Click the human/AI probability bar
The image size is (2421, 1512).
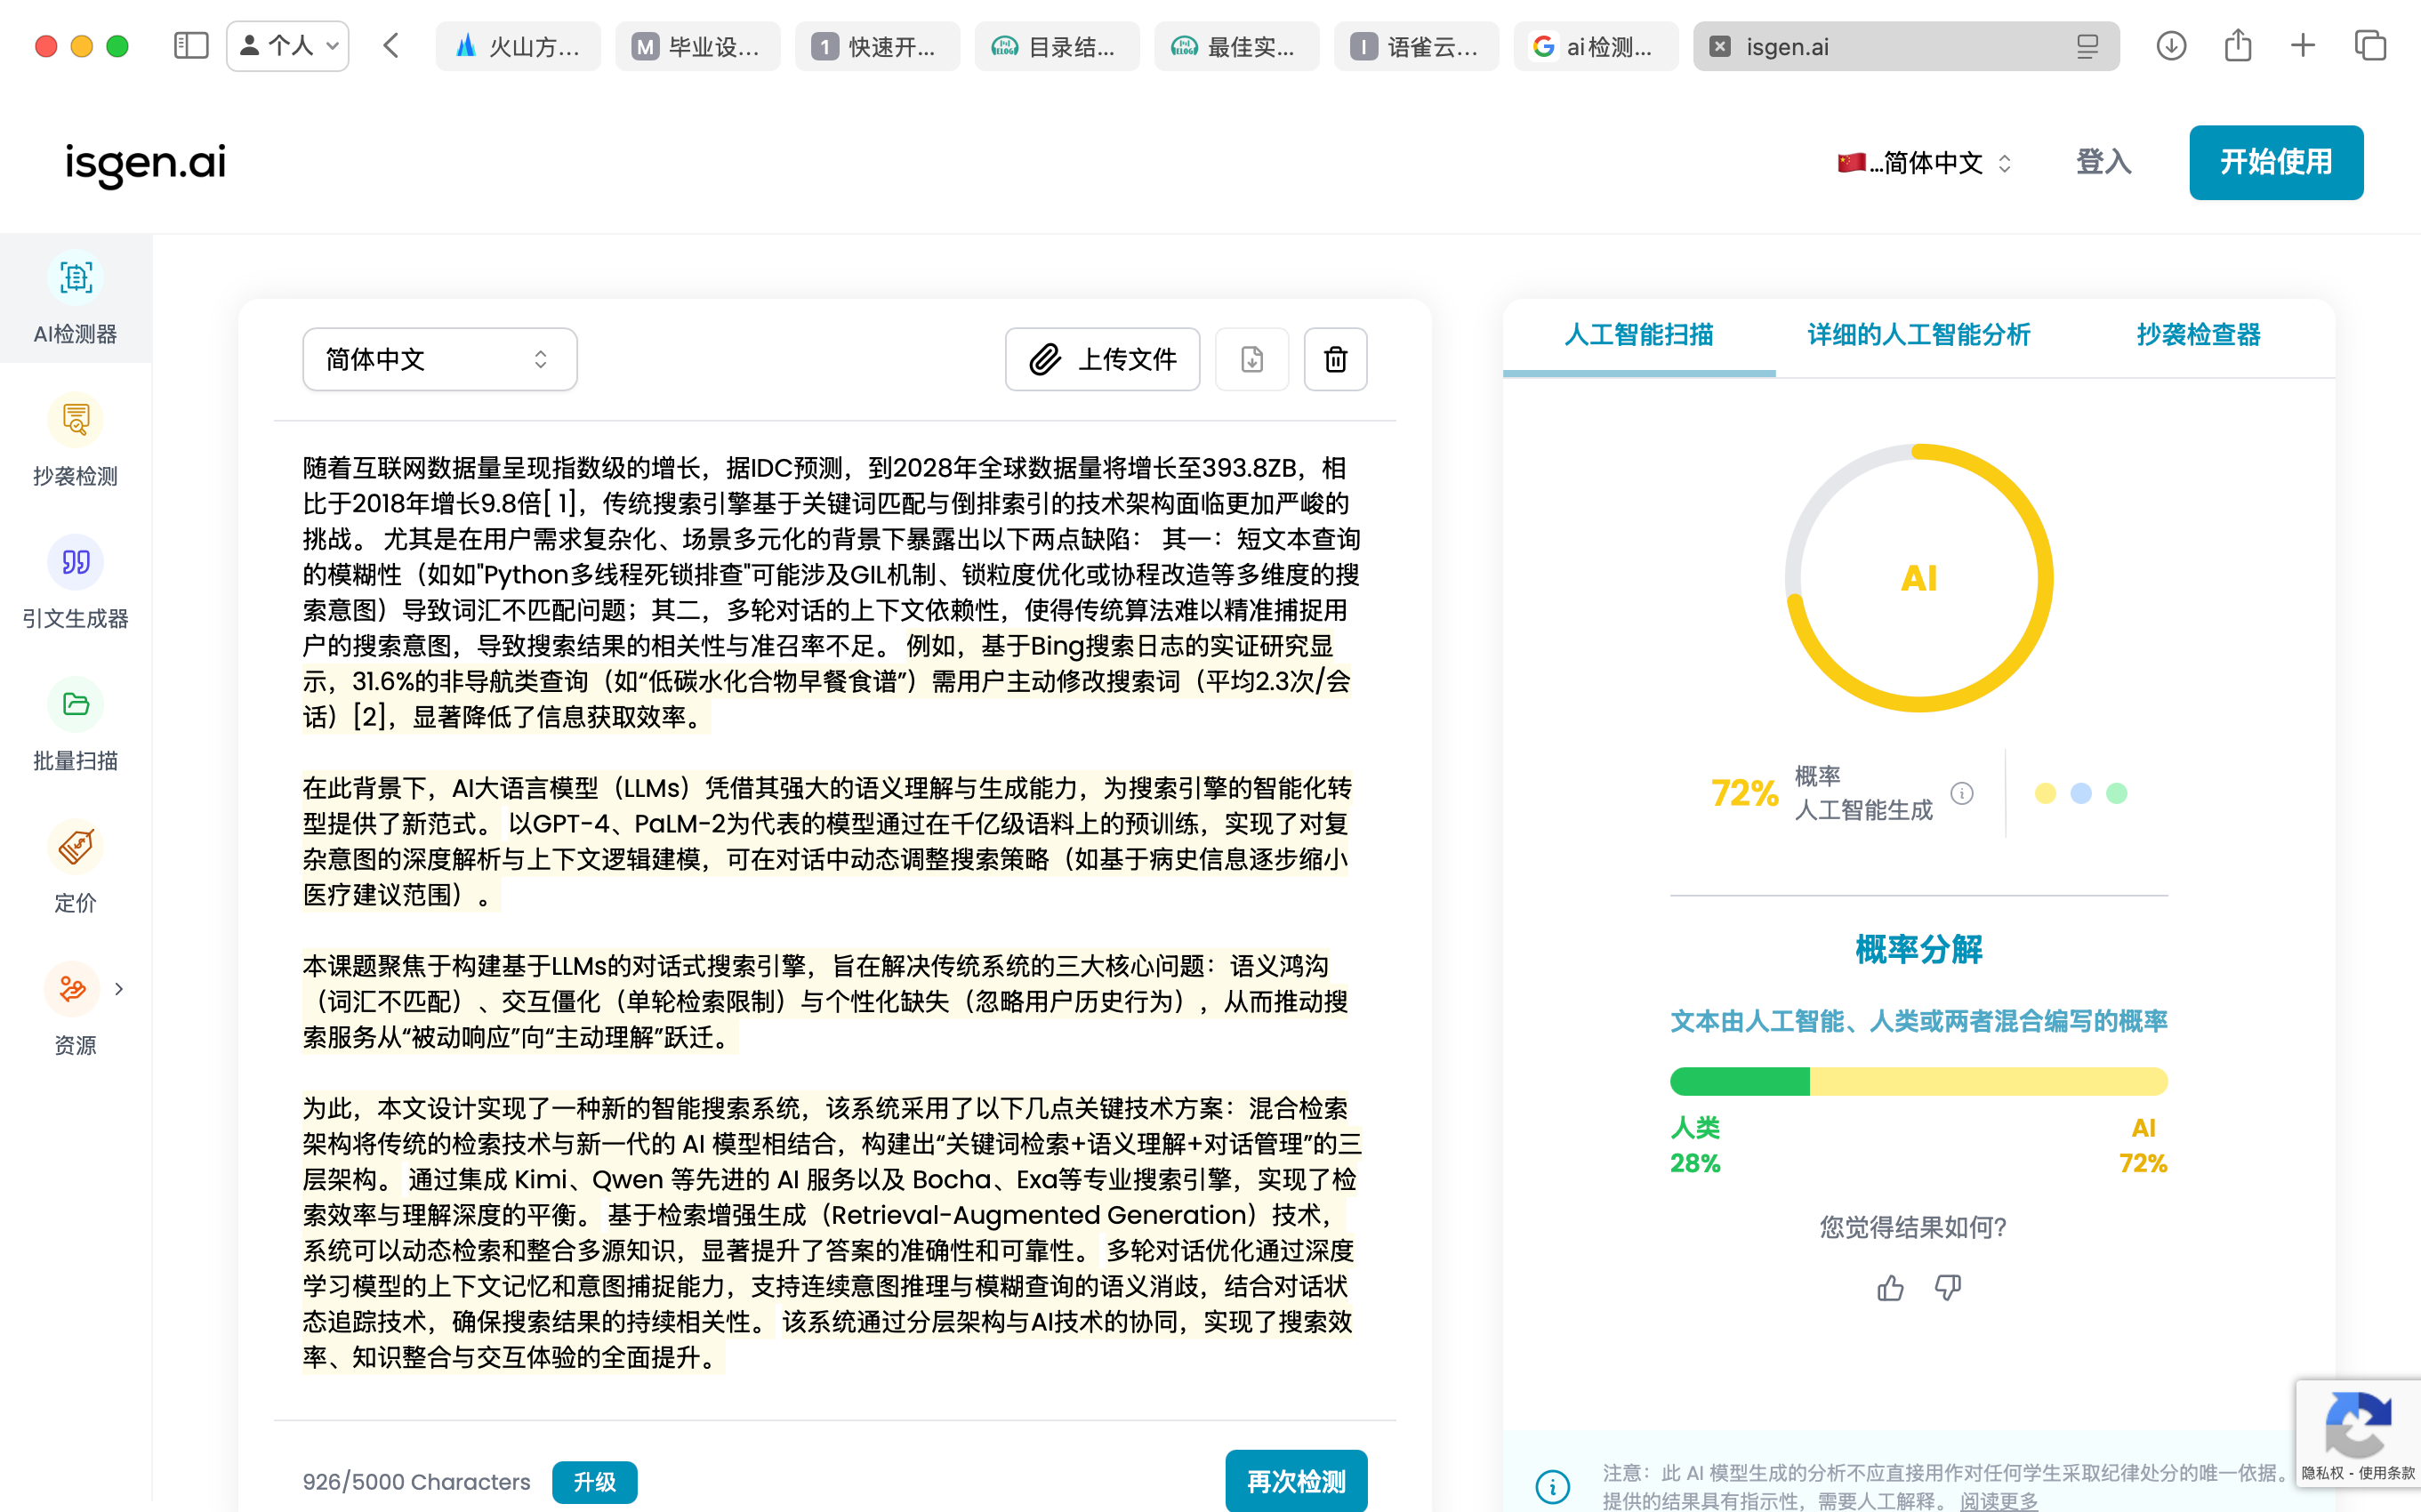pyautogui.click(x=1918, y=1081)
